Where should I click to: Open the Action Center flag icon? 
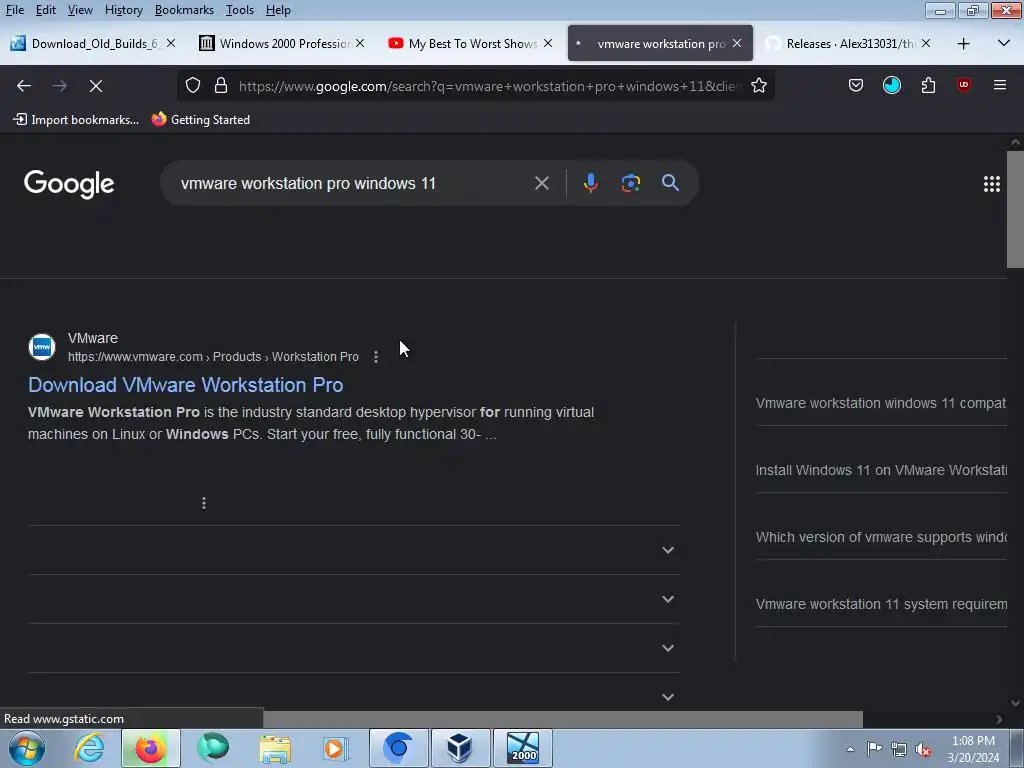tap(874, 749)
